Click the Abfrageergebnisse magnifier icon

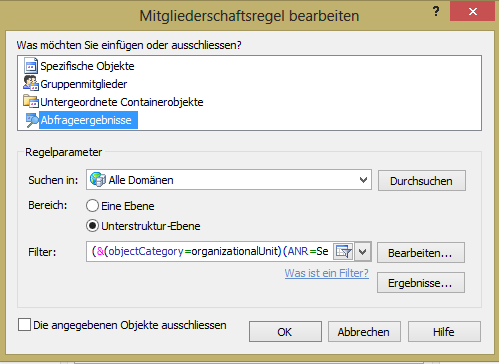point(32,120)
